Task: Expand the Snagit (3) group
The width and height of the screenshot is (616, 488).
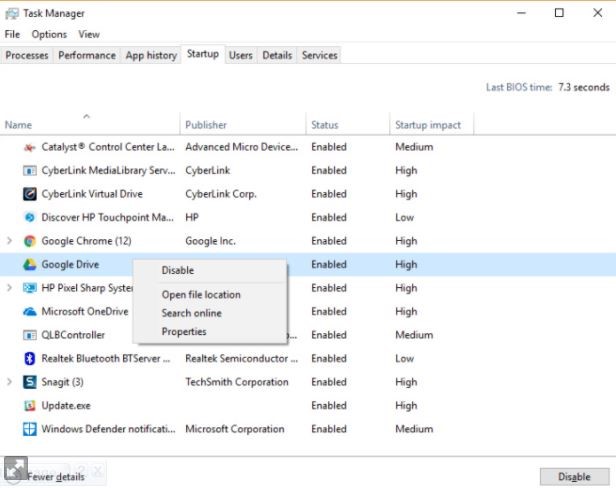Action: [10, 382]
